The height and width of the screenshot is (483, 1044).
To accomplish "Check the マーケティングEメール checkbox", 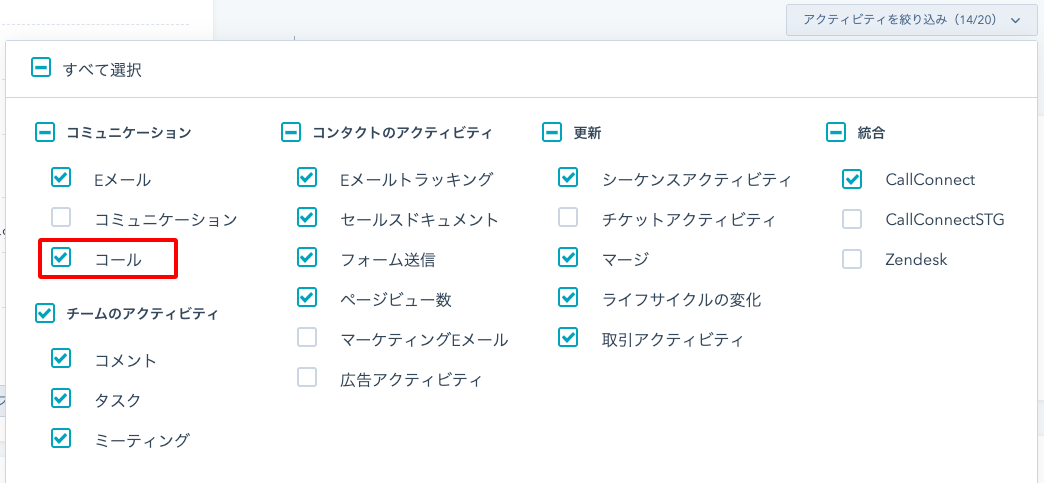I will tap(307, 338).
